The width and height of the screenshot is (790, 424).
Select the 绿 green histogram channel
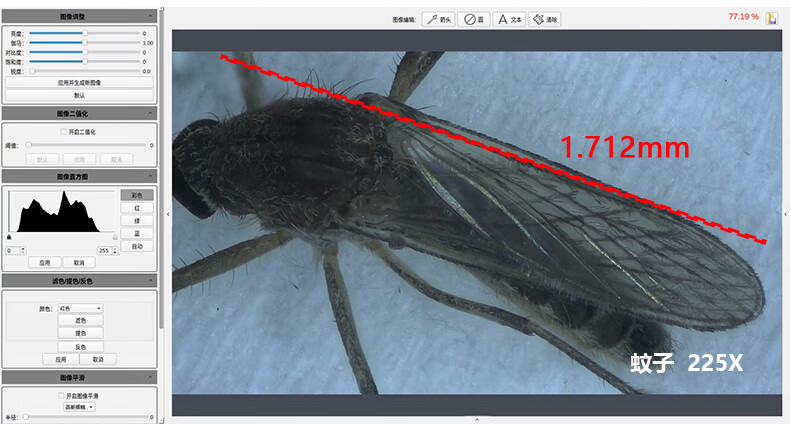click(137, 221)
